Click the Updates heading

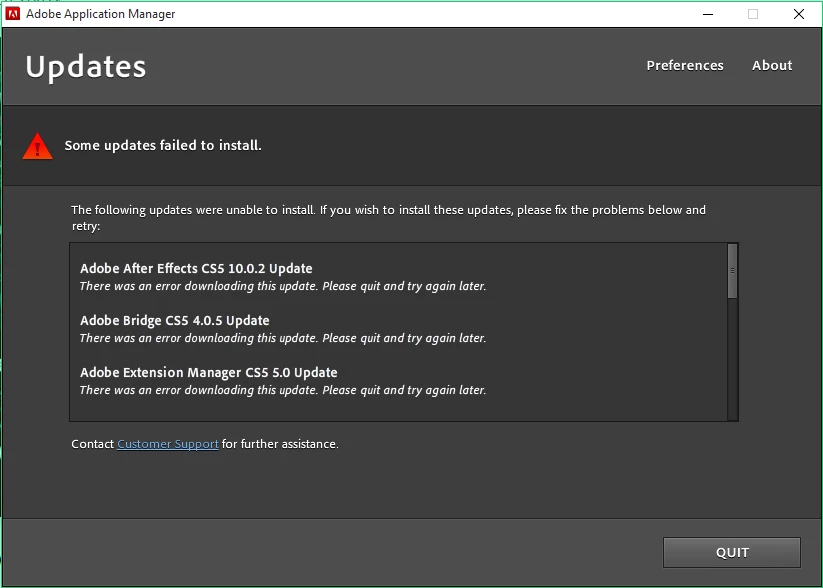(x=86, y=67)
